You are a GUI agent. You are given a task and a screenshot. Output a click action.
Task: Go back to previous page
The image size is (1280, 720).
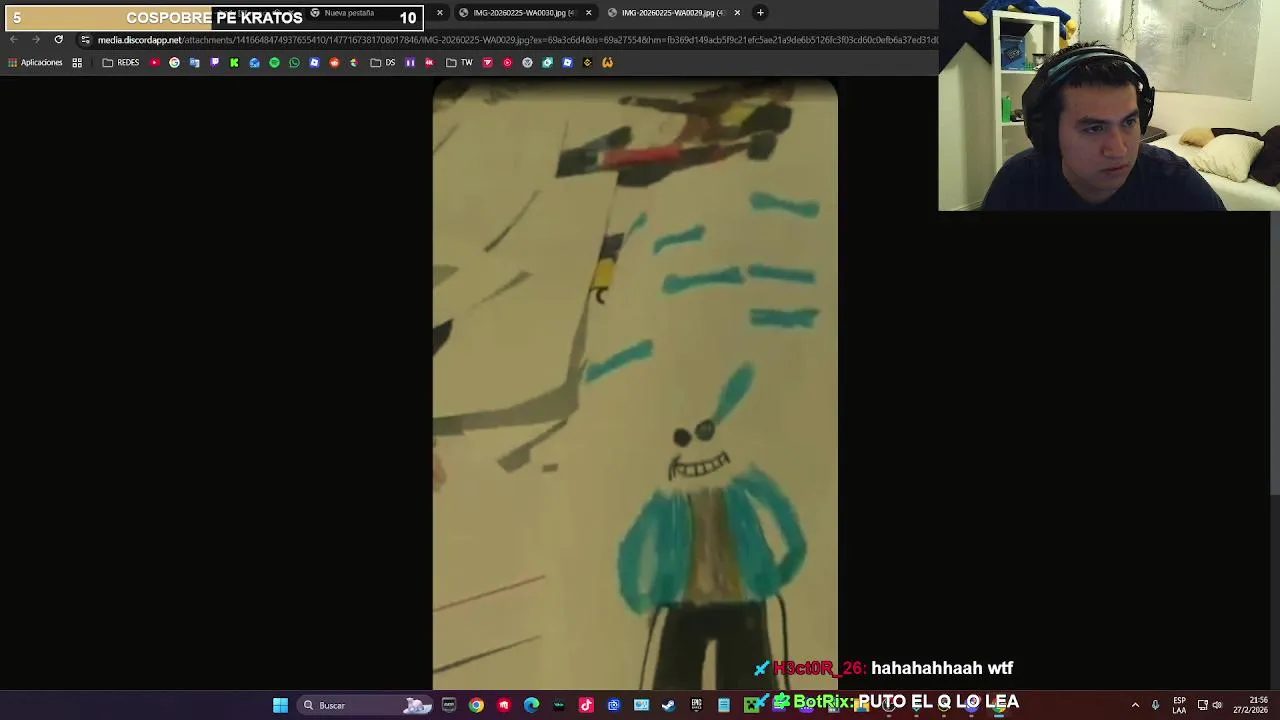(14, 40)
